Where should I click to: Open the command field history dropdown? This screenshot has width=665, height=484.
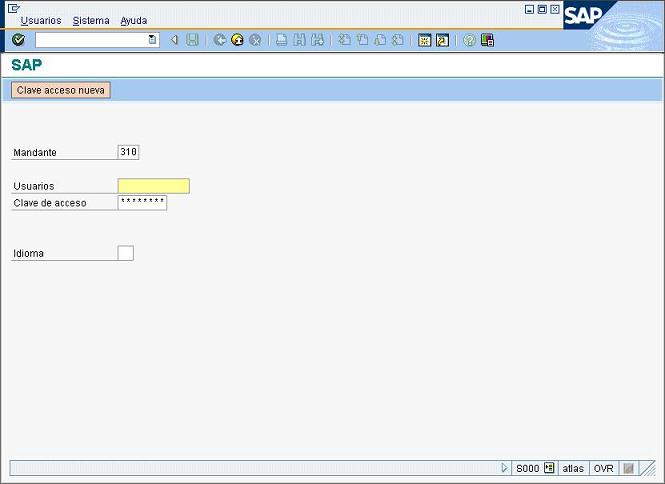tap(152, 40)
